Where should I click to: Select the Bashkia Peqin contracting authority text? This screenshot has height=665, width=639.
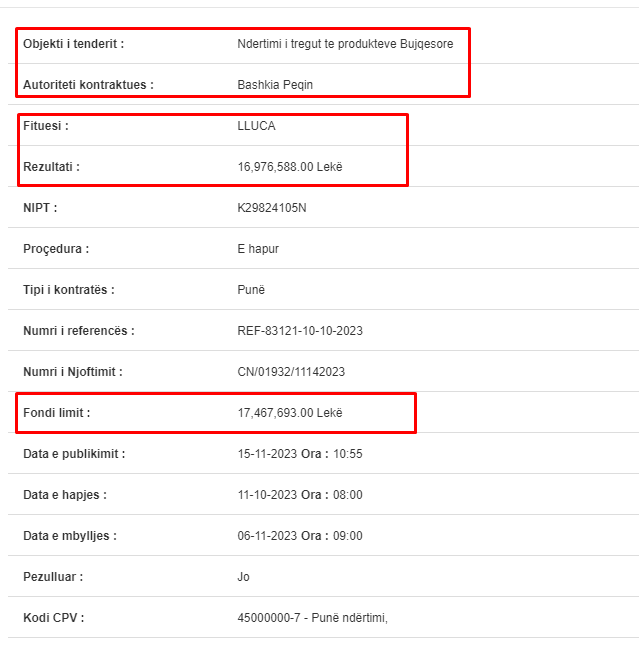click(275, 85)
